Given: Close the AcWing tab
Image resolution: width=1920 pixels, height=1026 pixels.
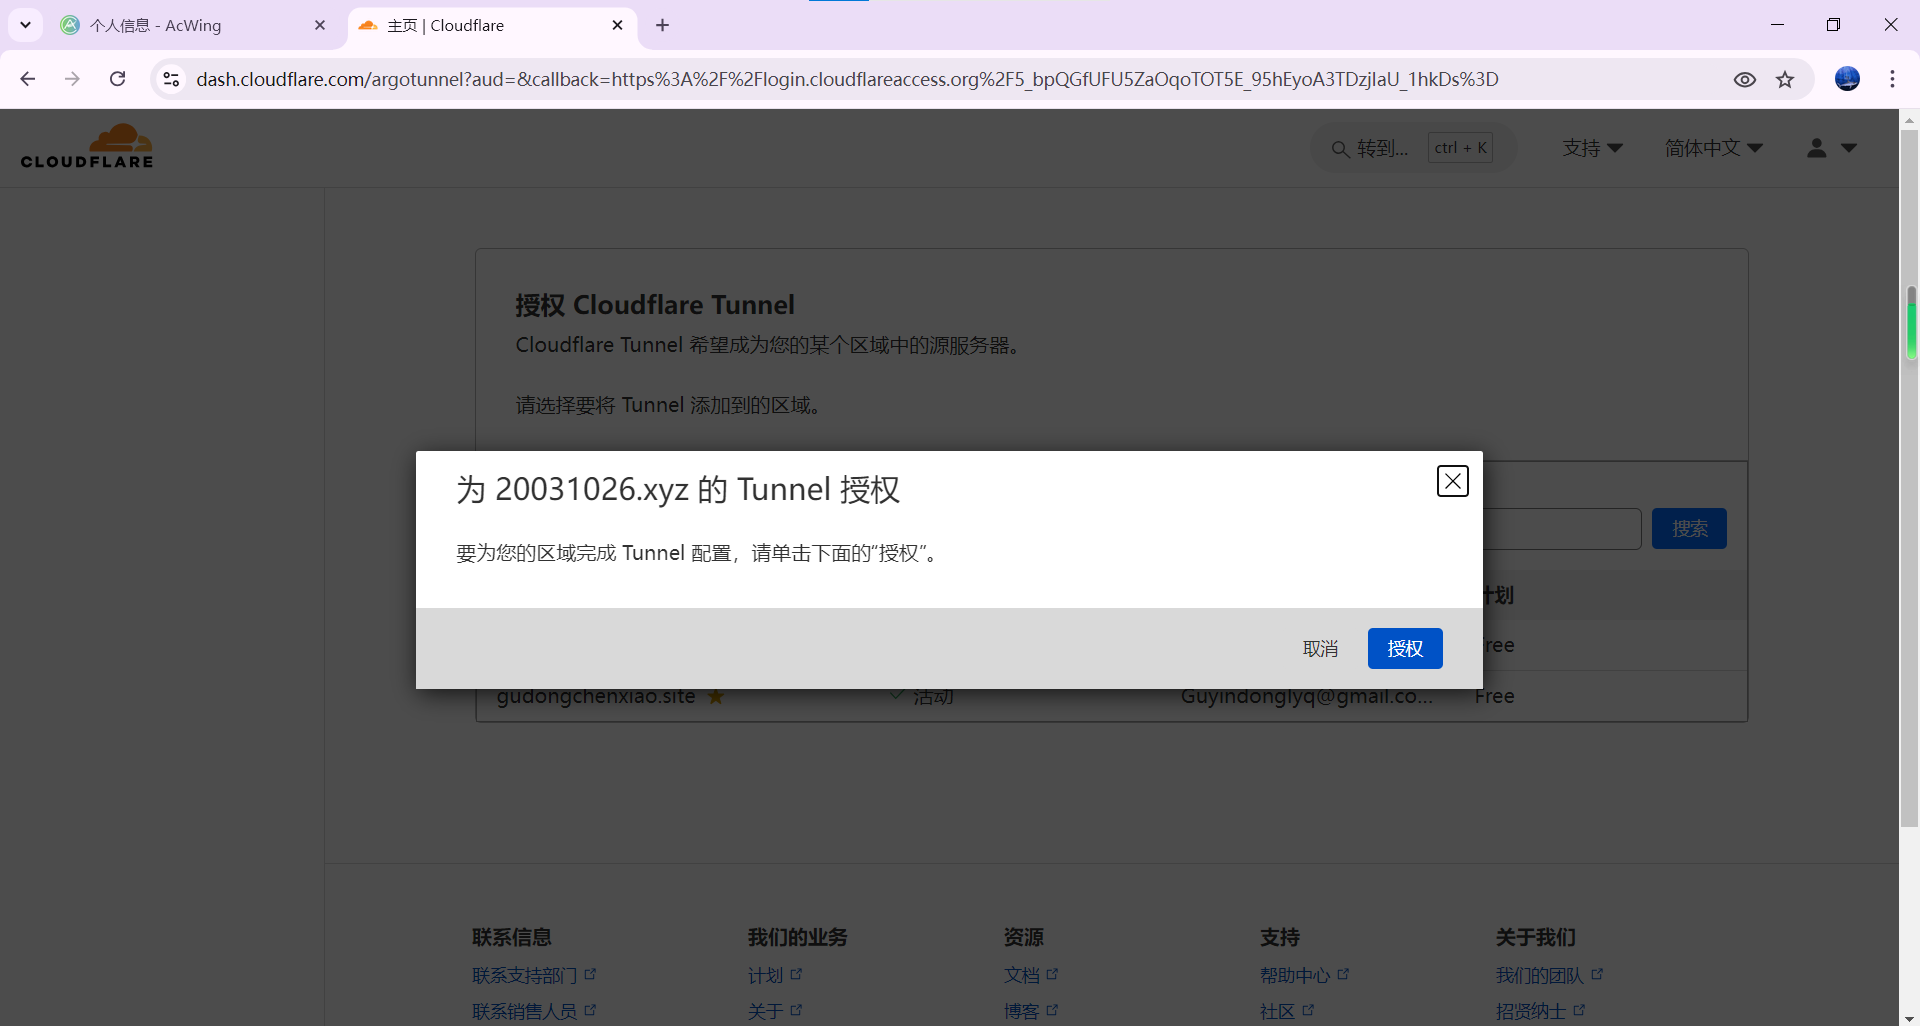Looking at the screenshot, I should pyautogui.click(x=320, y=26).
